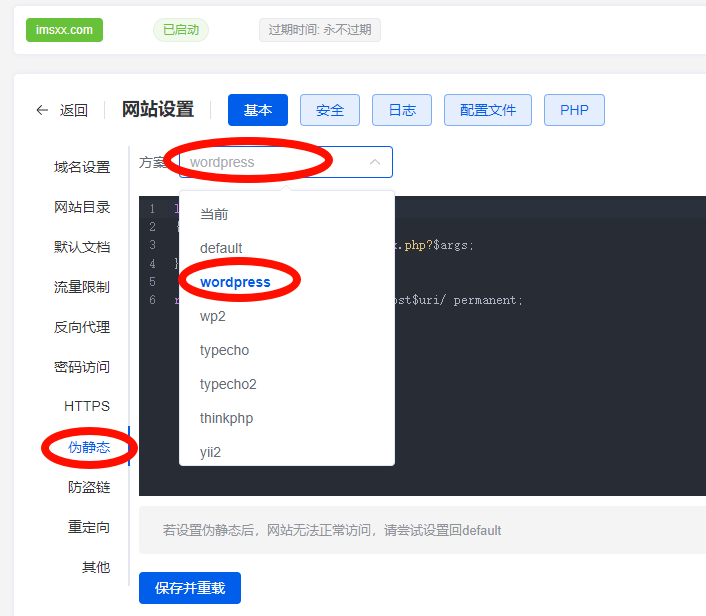Click the wordpress scheme select field
This screenshot has width=706, height=616.
[x=286, y=162]
